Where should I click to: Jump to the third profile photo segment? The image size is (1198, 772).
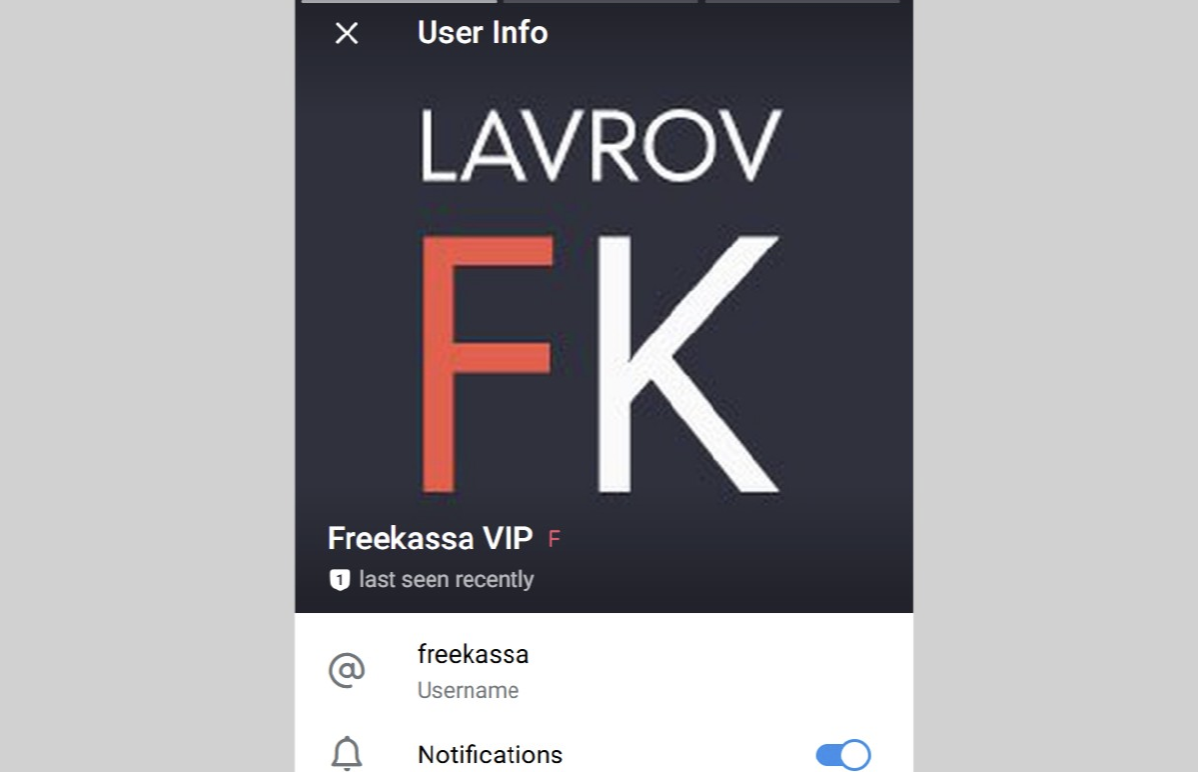[x=802, y=2]
